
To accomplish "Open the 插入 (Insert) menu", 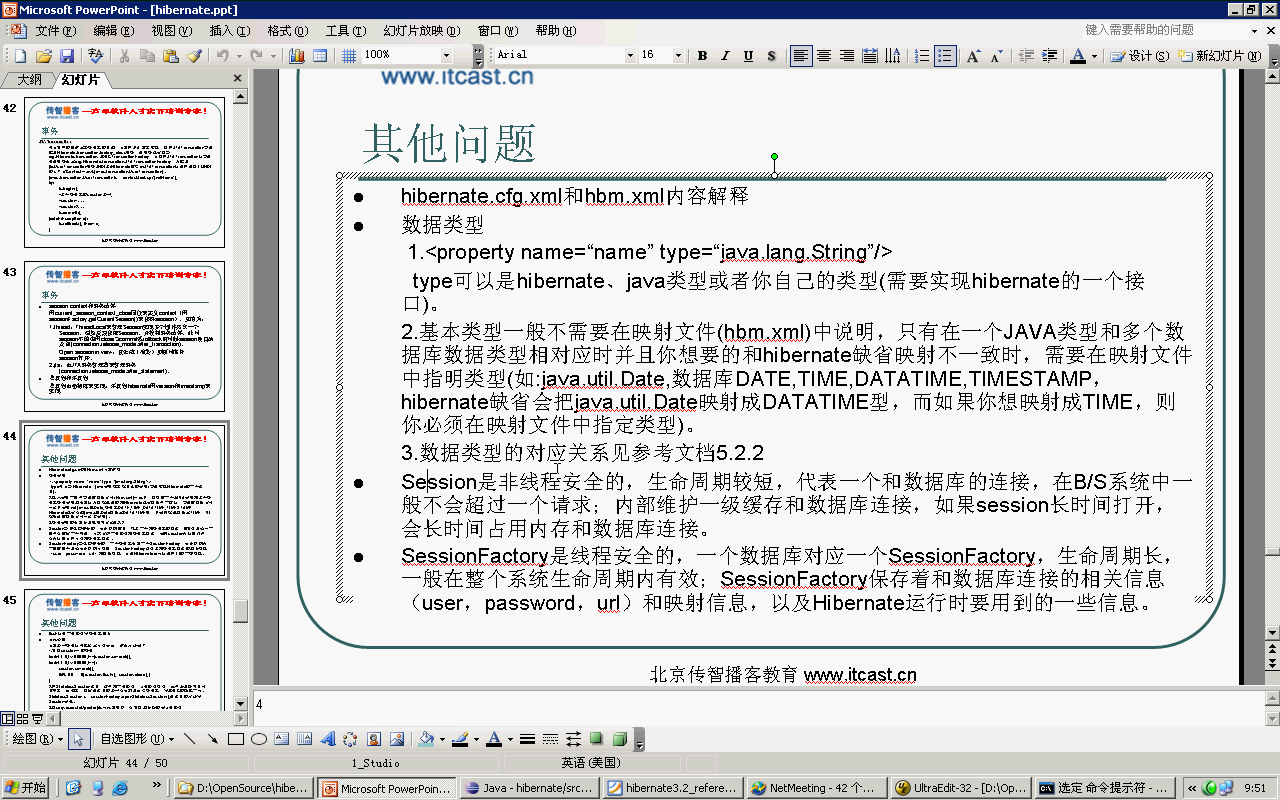I will [228, 31].
